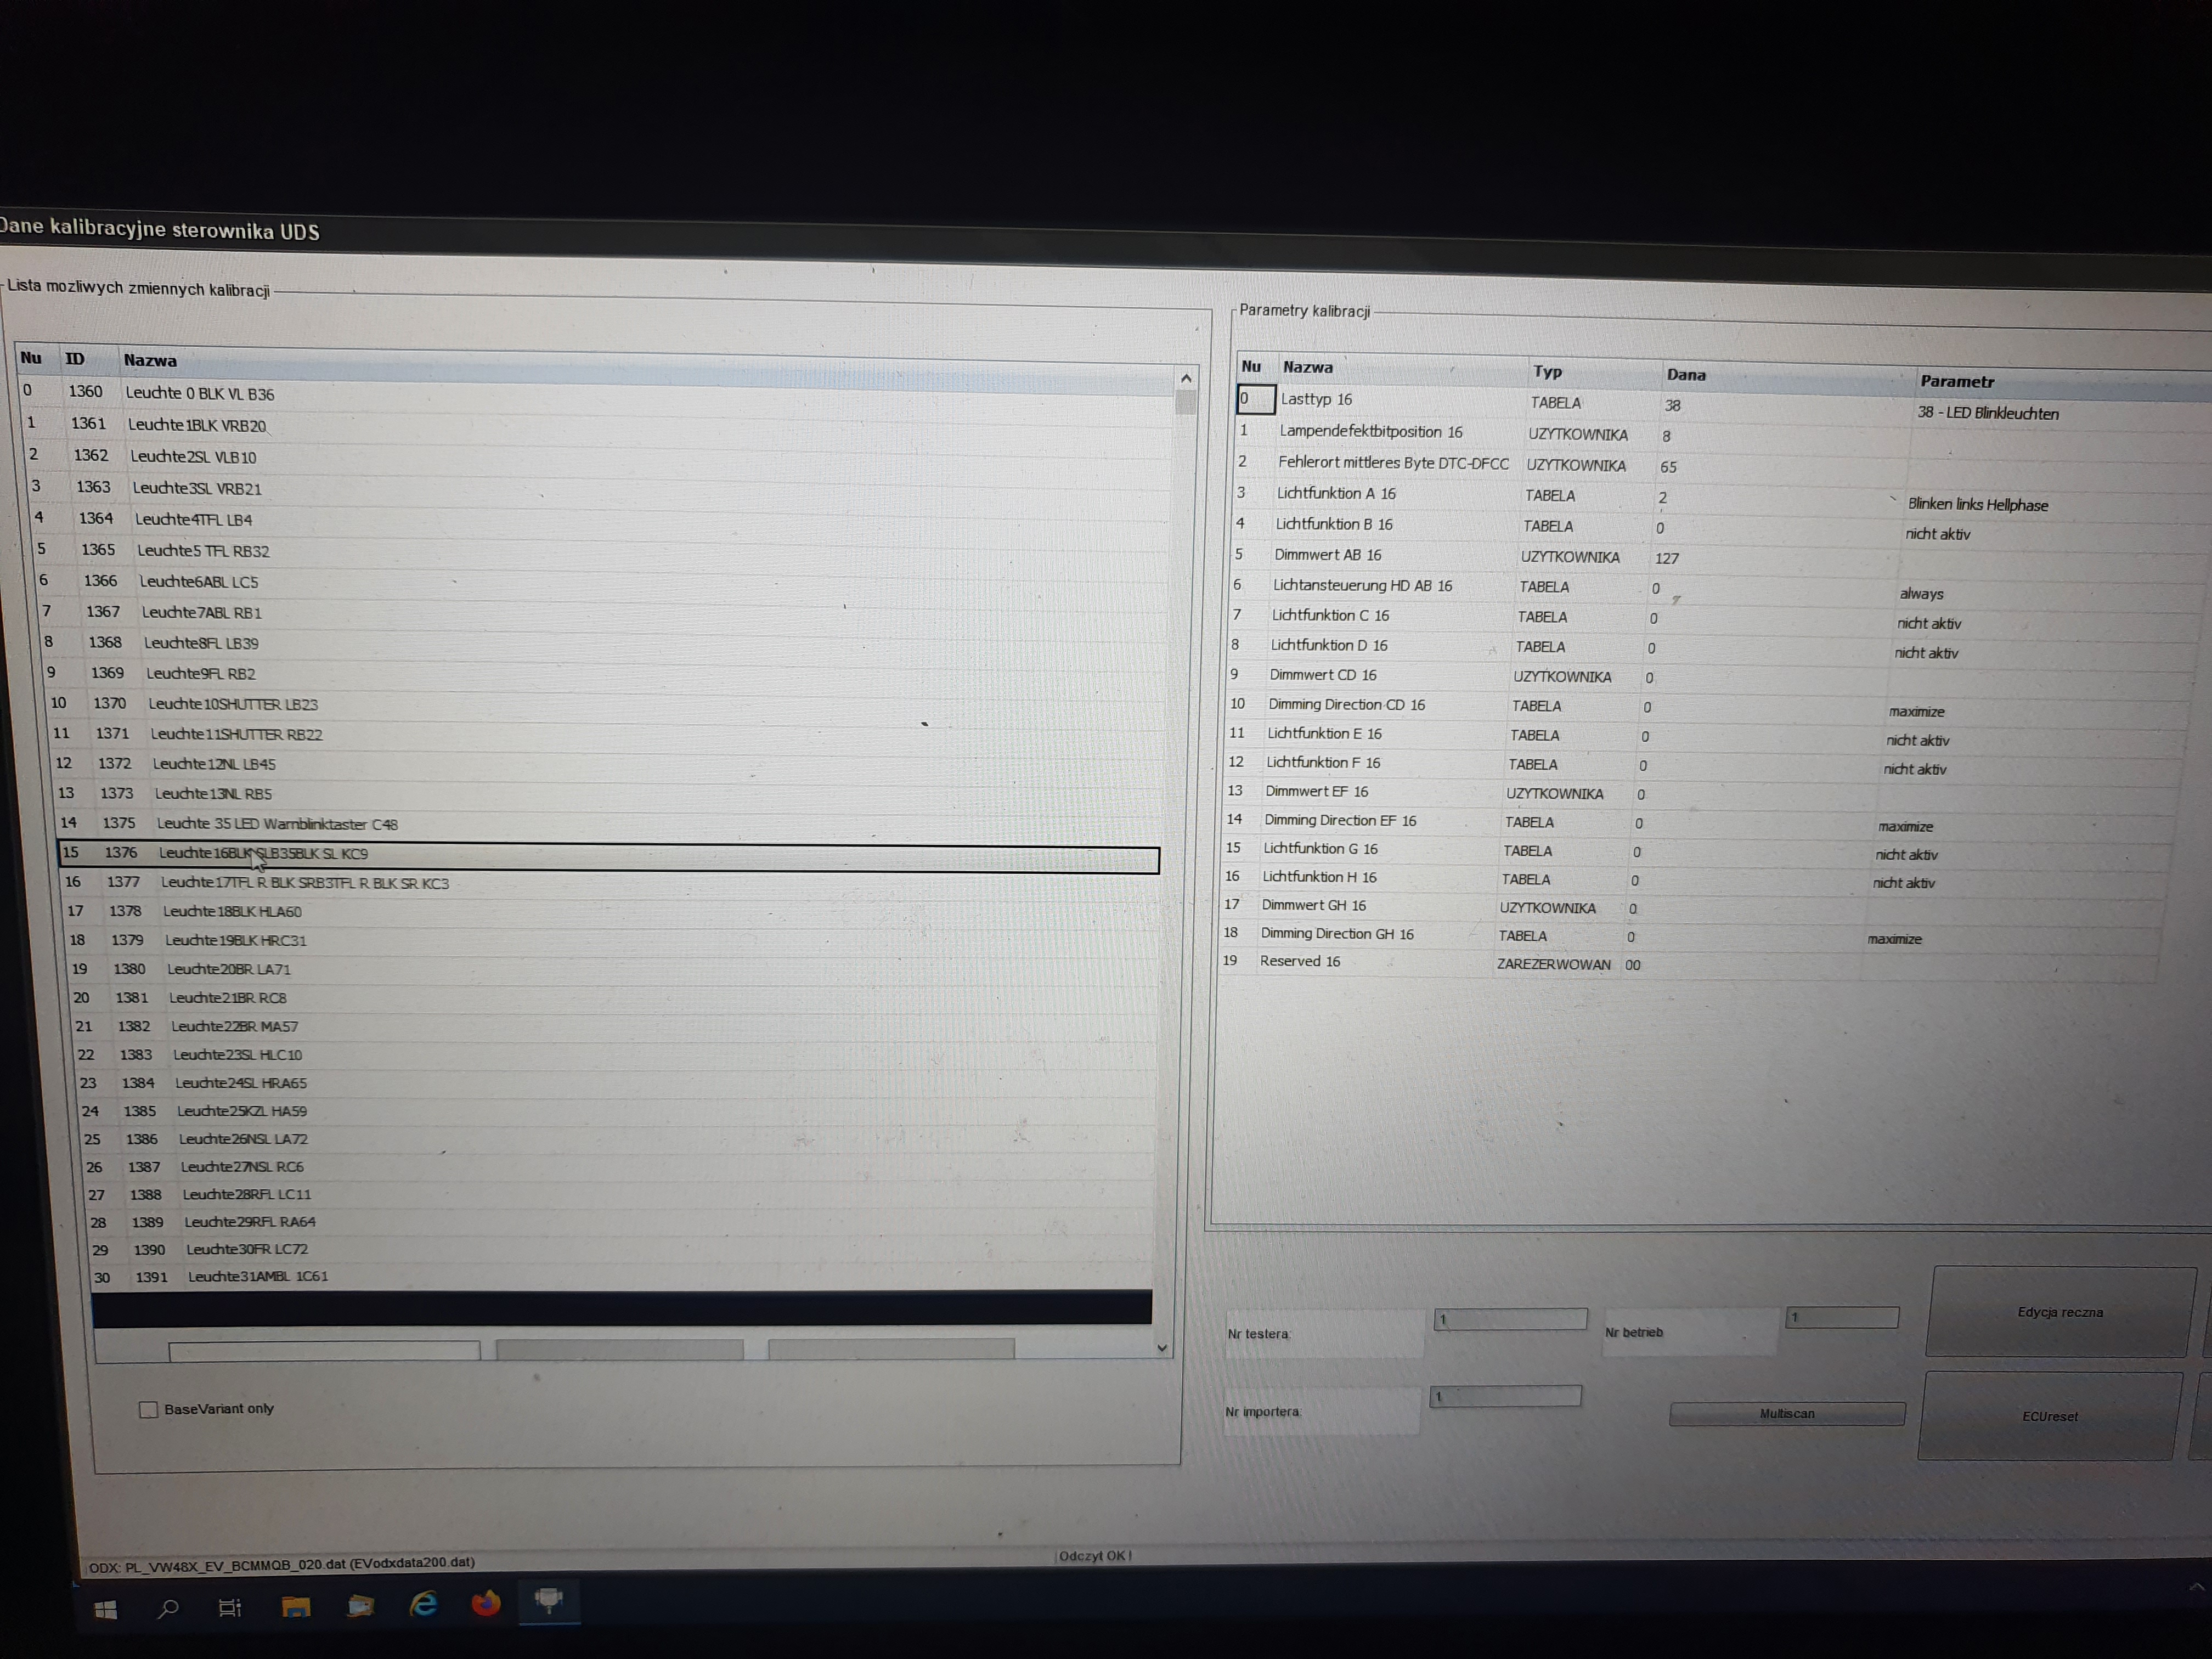Screen dimensions: 2212x1659
Task: Launch File Explorer from the taskbar
Action: [x=295, y=1607]
